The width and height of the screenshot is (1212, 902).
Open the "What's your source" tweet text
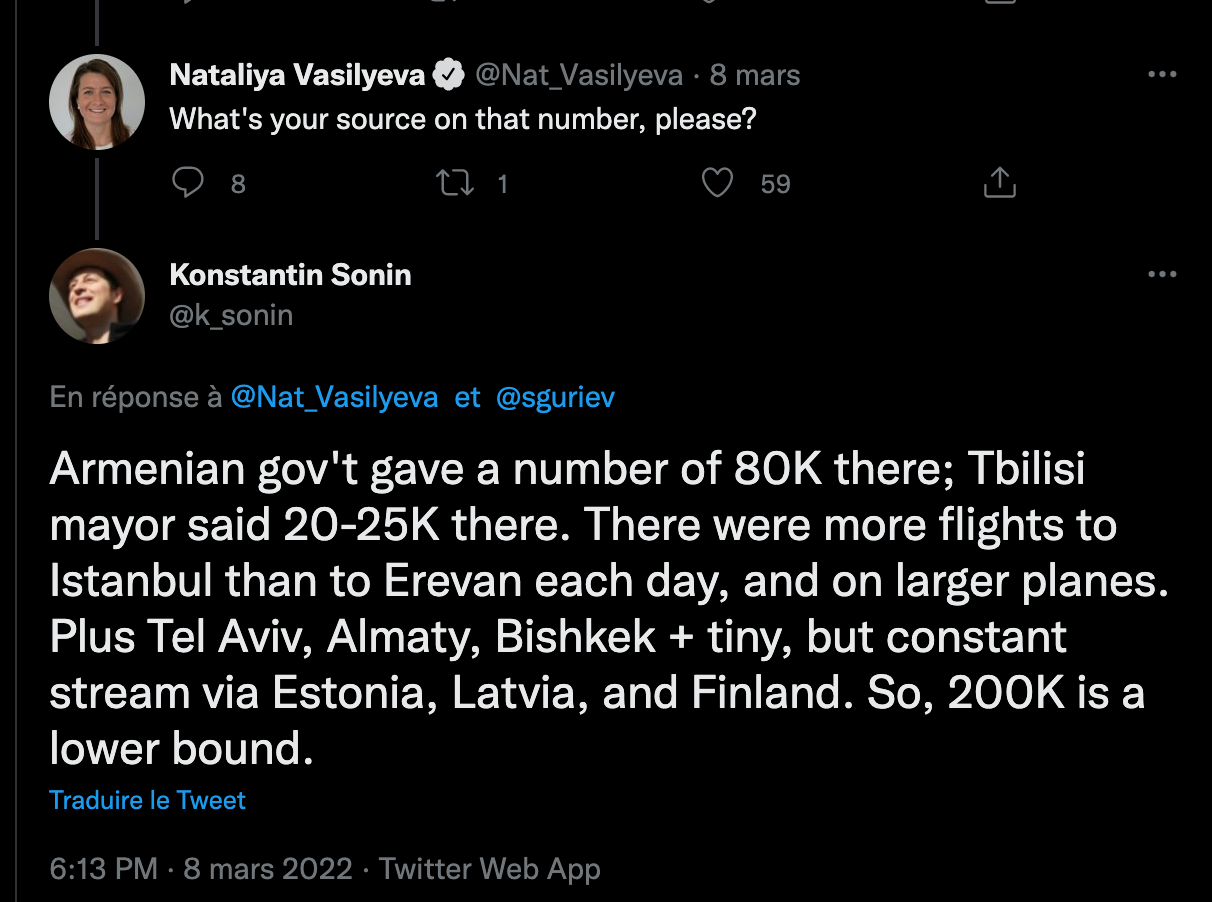click(462, 120)
